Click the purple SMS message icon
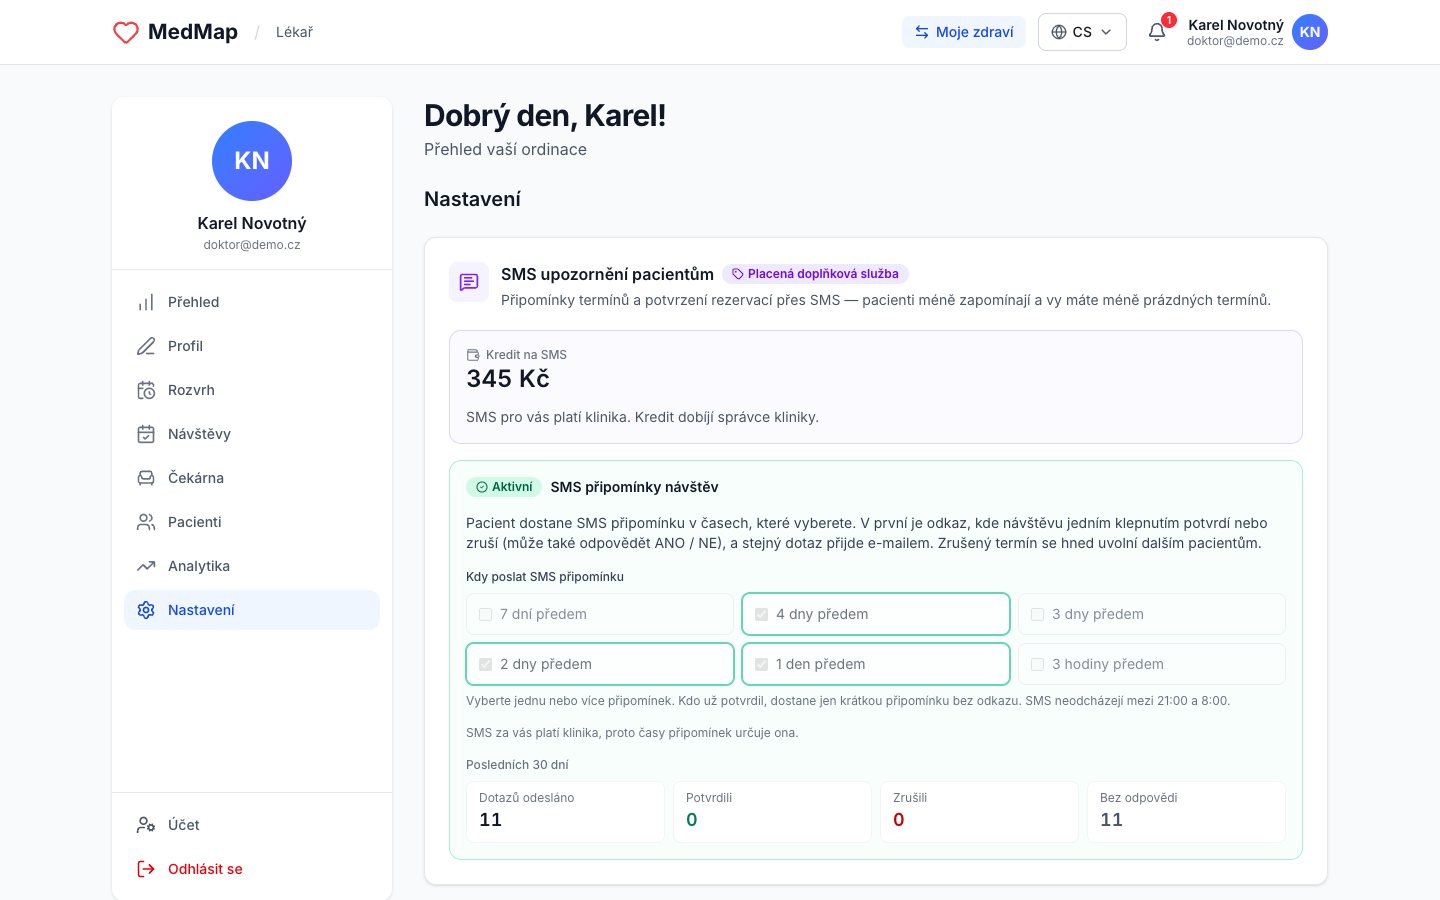Image resolution: width=1440 pixels, height=900 pixels. click(x=469, y=282)
